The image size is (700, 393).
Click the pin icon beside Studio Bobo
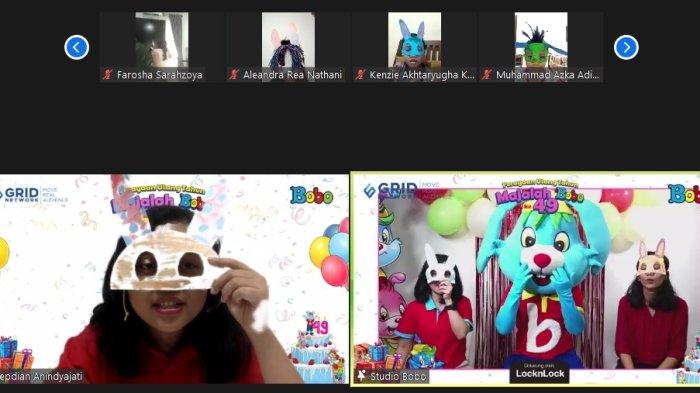click(x=362, y=376)
